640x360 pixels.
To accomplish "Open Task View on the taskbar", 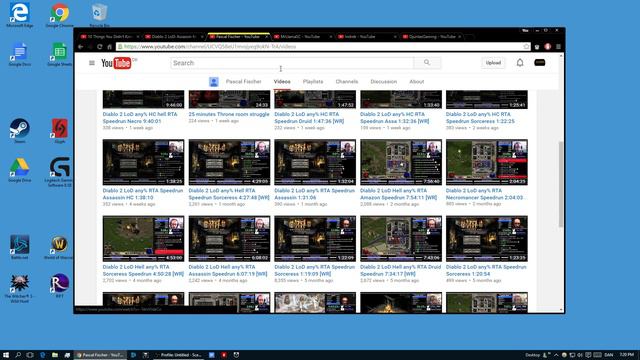I will 30,355.
